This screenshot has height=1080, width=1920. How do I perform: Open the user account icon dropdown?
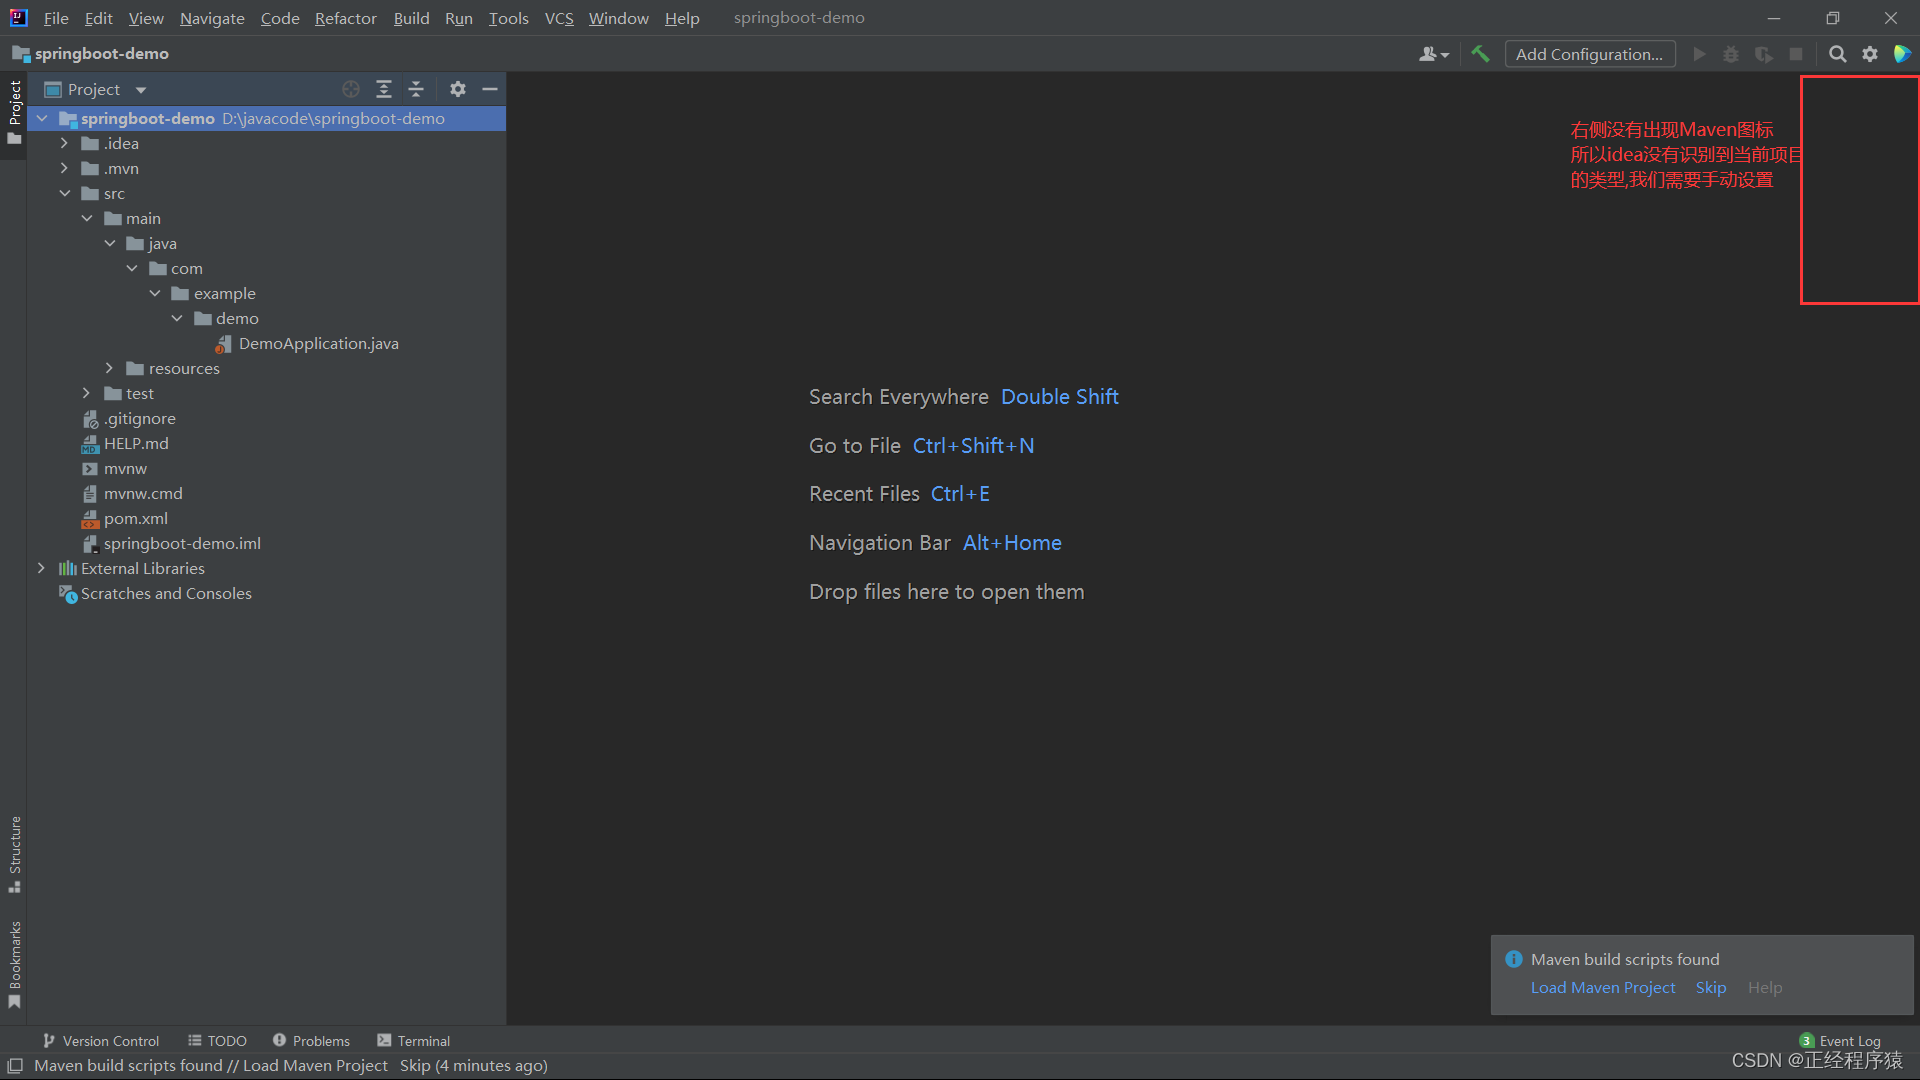coord(1434,54)
